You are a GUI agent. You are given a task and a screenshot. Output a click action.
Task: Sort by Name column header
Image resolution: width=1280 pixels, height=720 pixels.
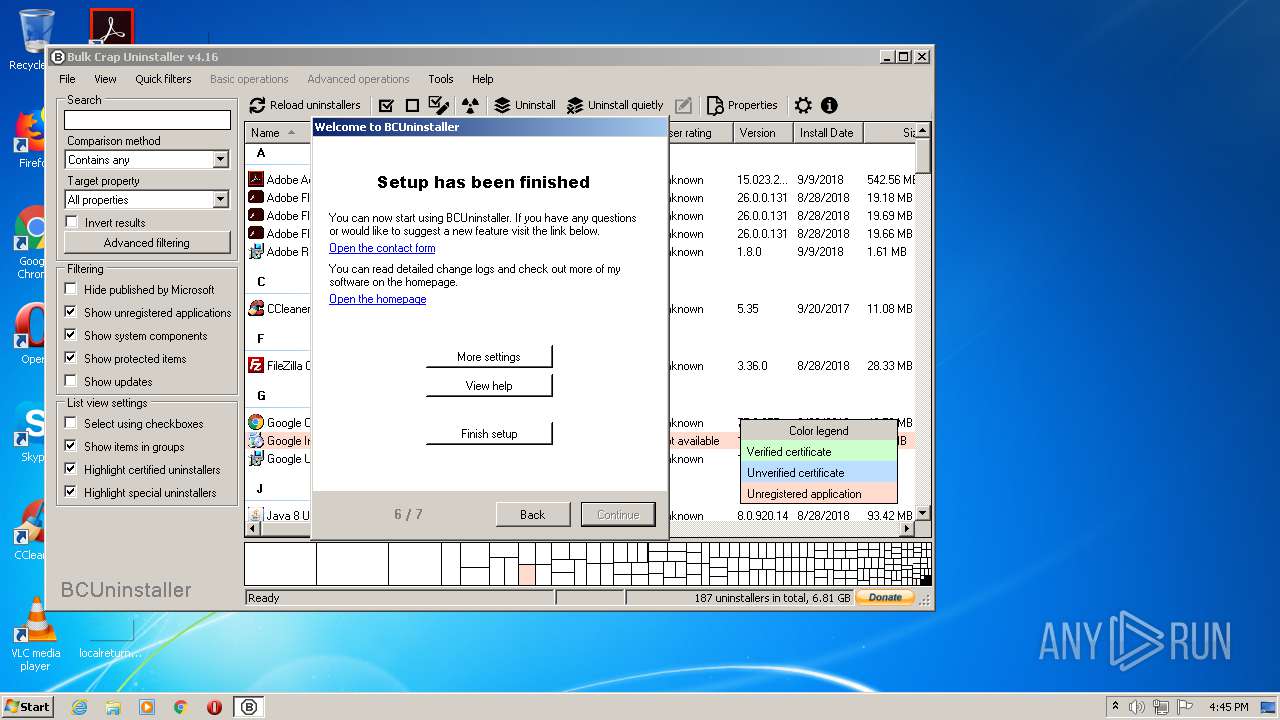pyautogui.click(x=278, y=132)
